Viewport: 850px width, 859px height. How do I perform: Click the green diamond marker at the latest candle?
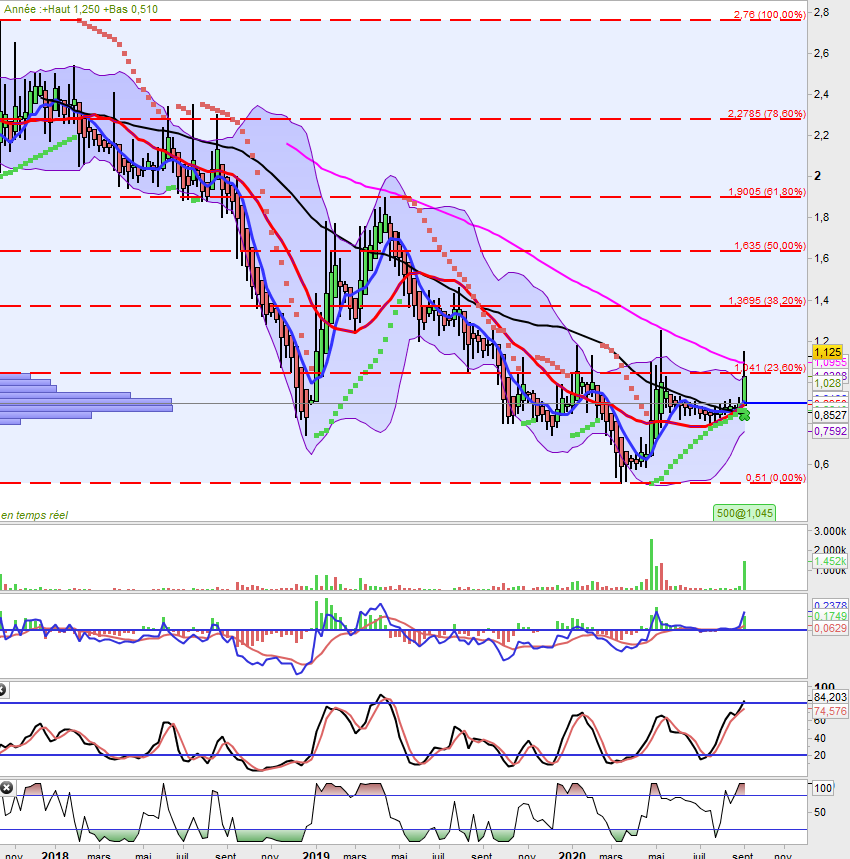744,416
